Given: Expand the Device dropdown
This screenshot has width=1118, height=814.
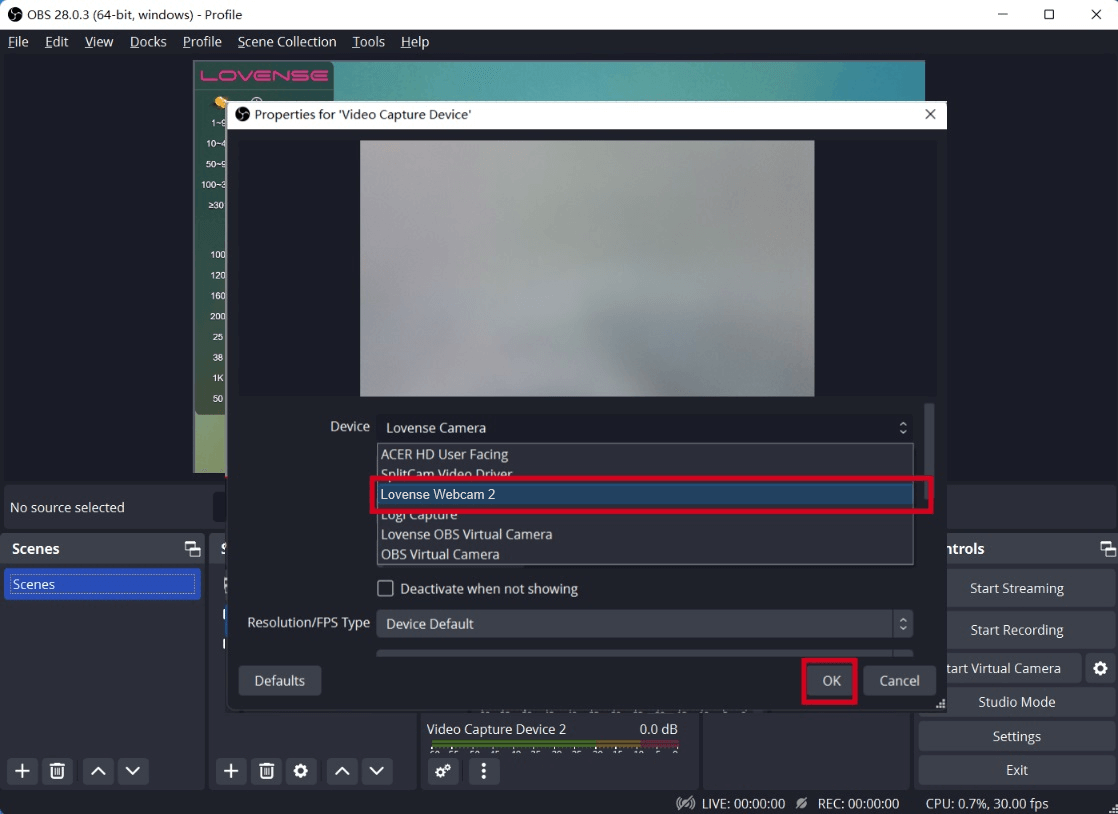Looking at the screenshot, I should pos(644,428).
